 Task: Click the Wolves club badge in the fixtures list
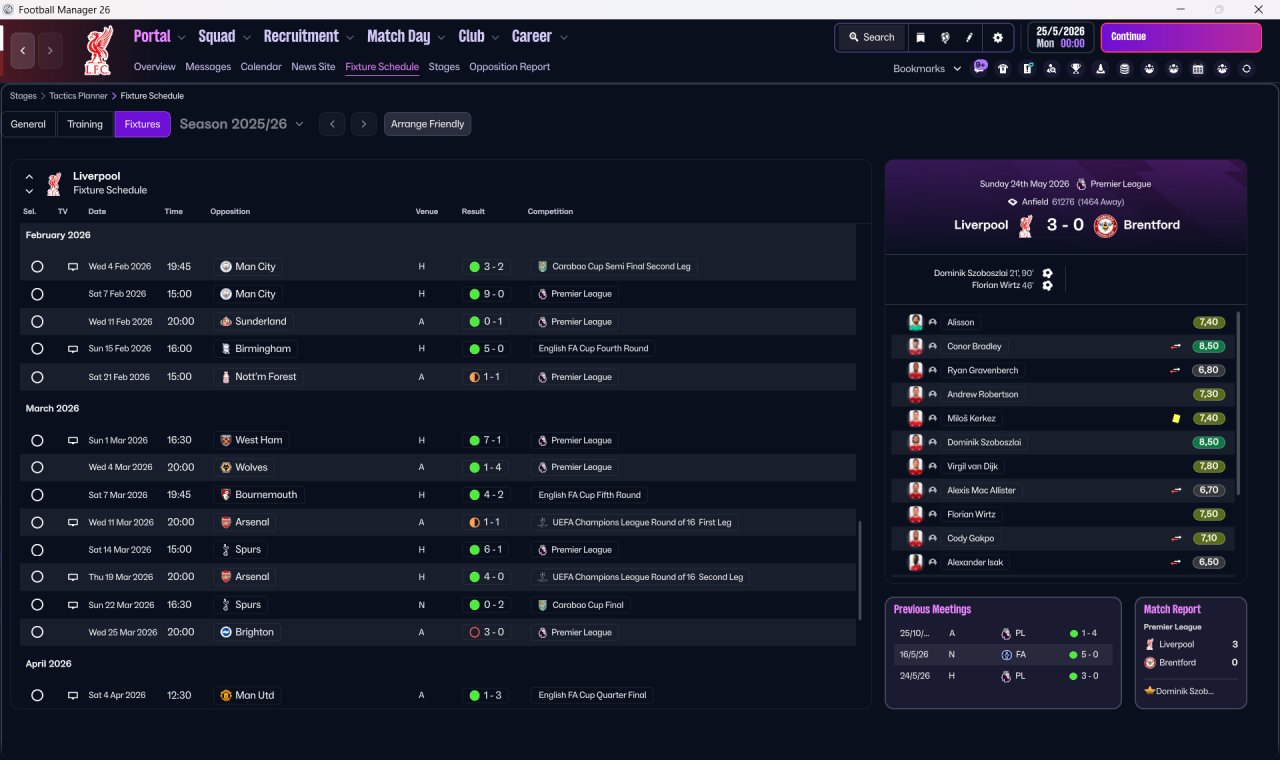tap(226, 467)
